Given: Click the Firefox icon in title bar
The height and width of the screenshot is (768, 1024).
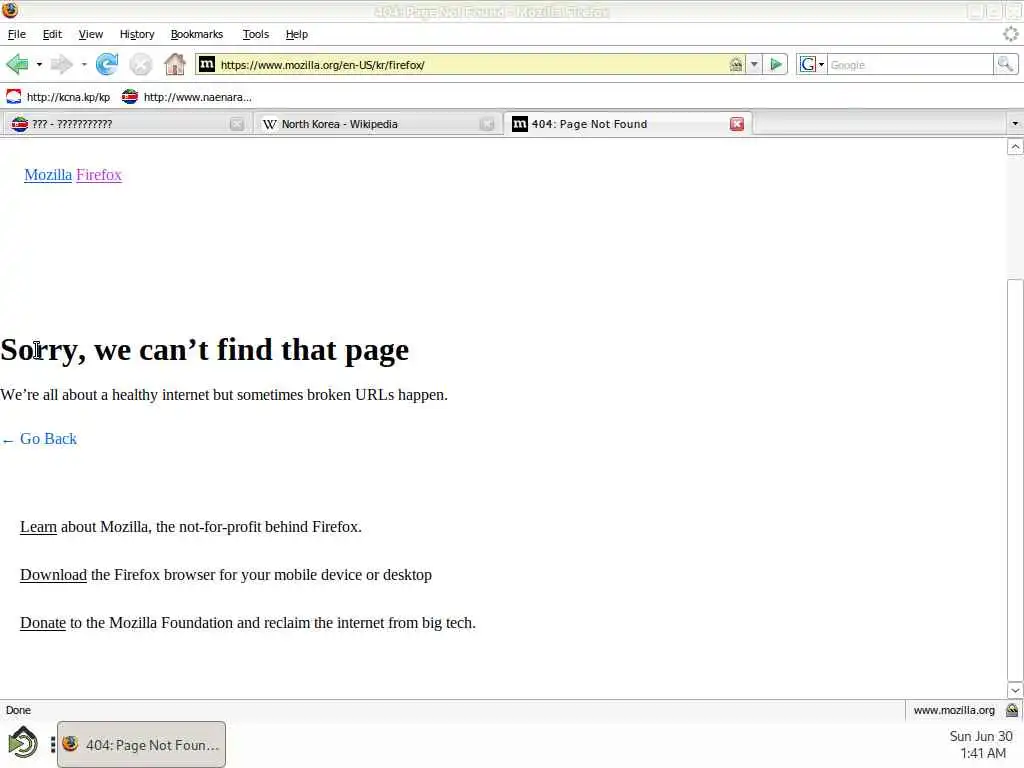Looking at the screenshot, I should pos(10,10).
